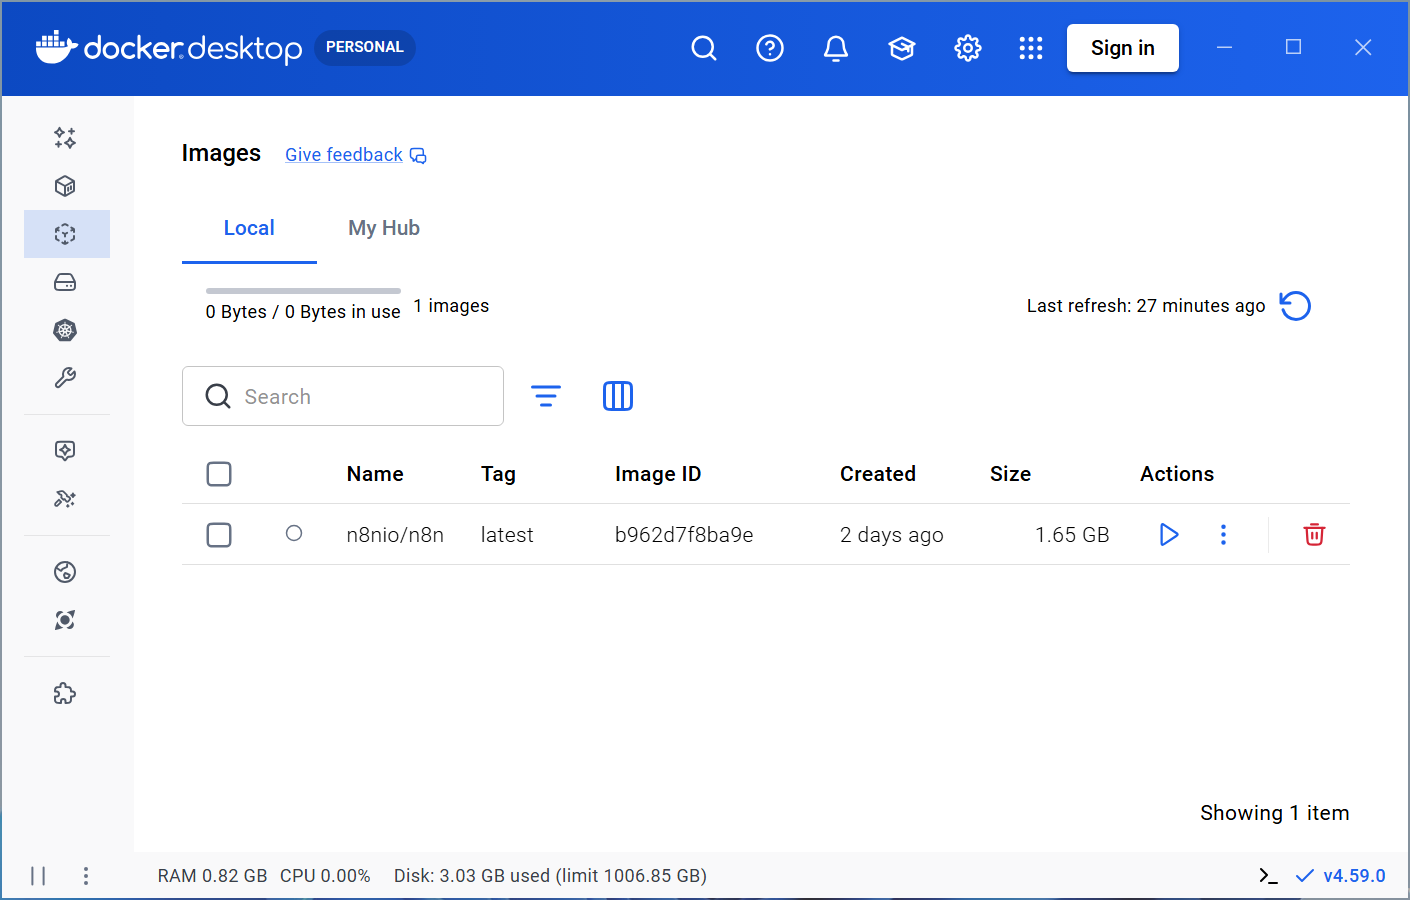The width and height of the screenshot is (1410, 900).
Task: Open the Containers view in the sidebar
Action: click(x=65, y=186)
